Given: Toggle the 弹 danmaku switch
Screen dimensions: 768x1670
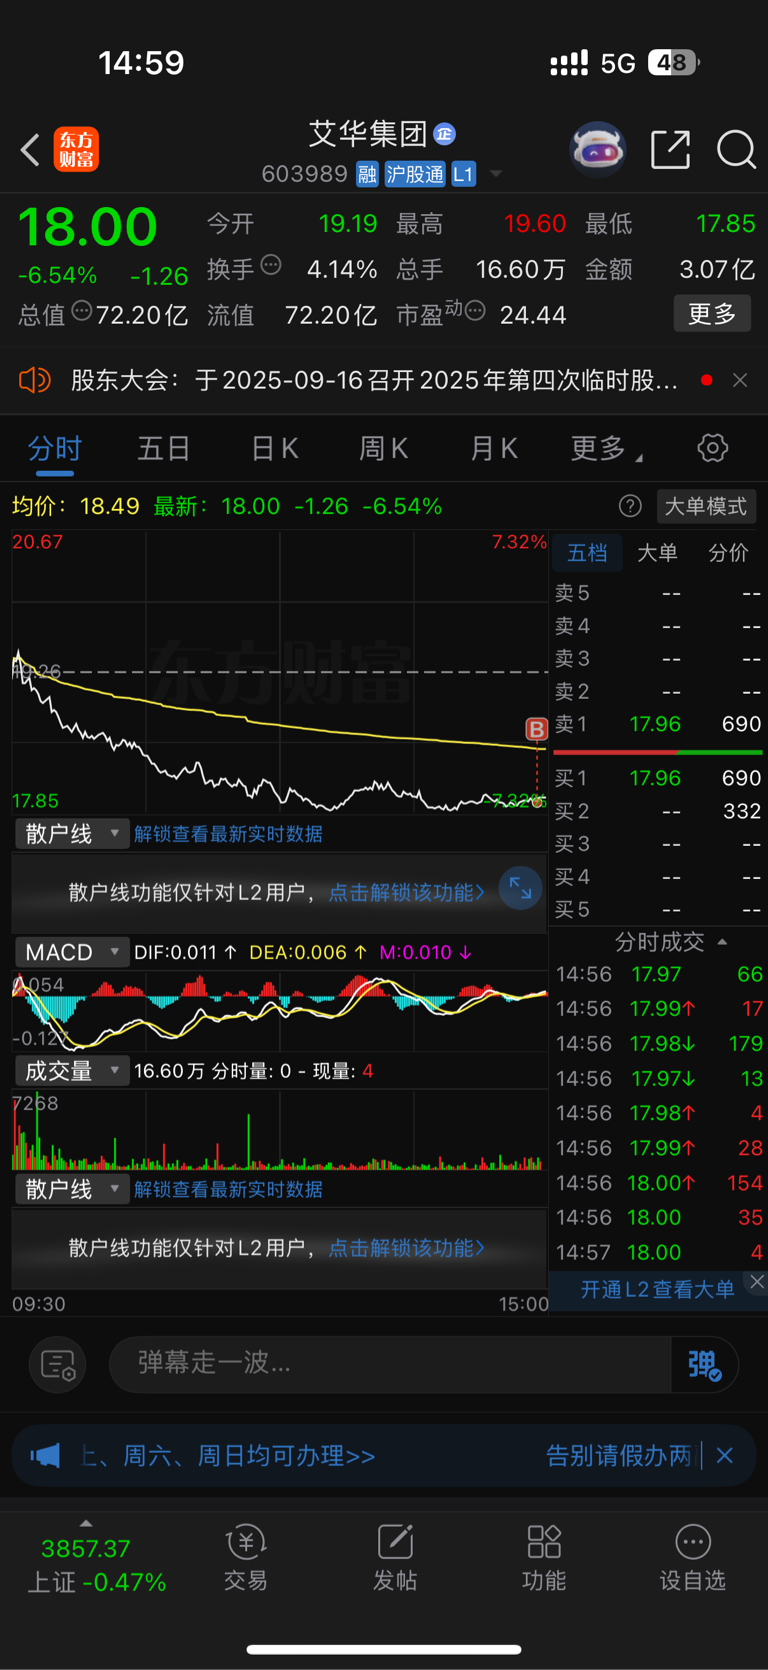Looking at the screenshot, I should 705,1364.
